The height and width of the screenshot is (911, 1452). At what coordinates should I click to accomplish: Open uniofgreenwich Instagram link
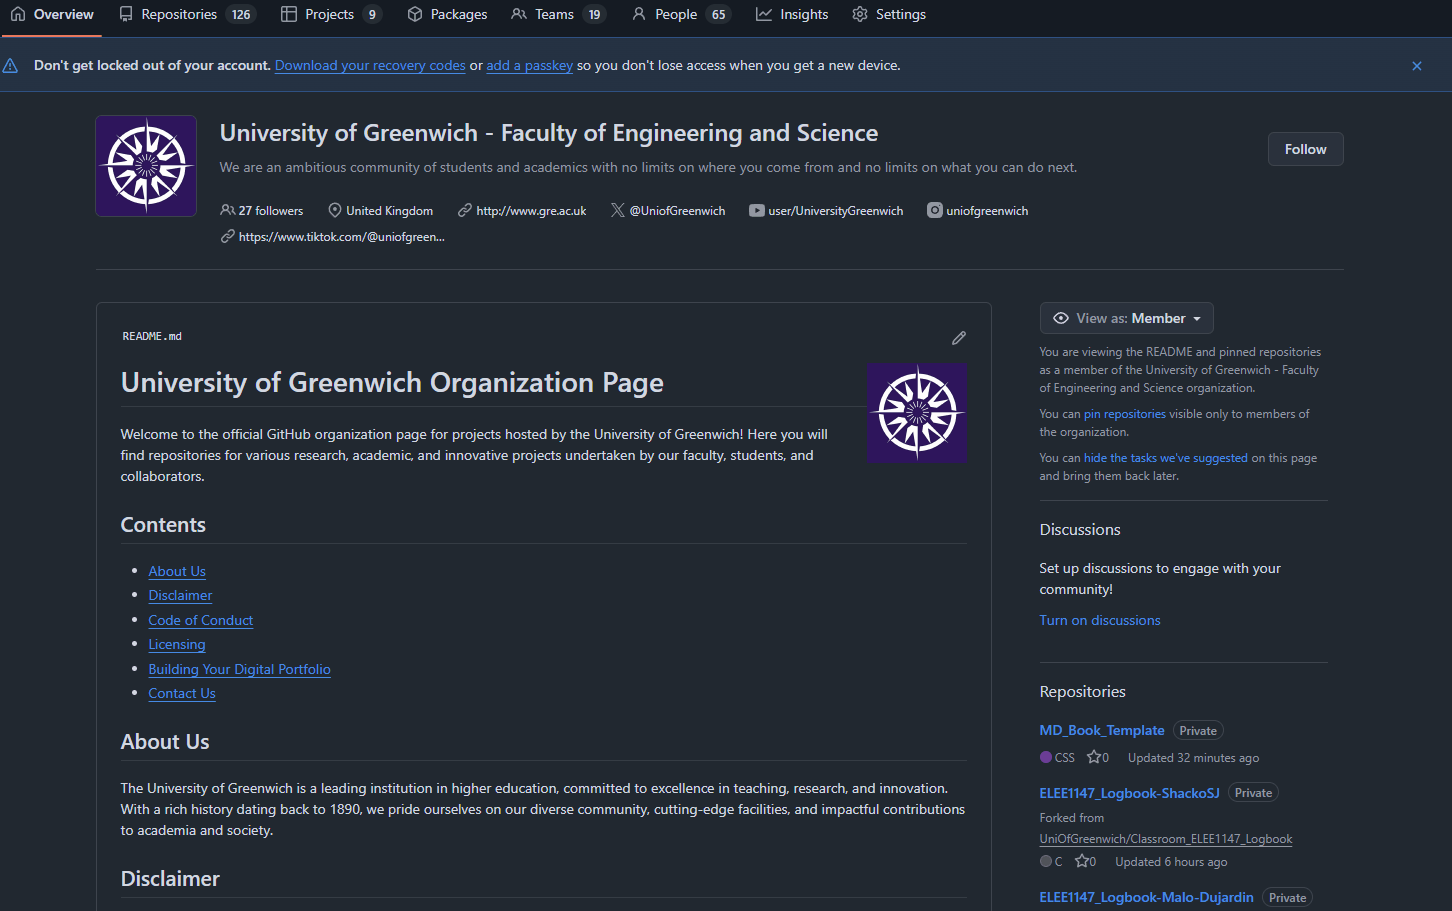pos(987,211)
